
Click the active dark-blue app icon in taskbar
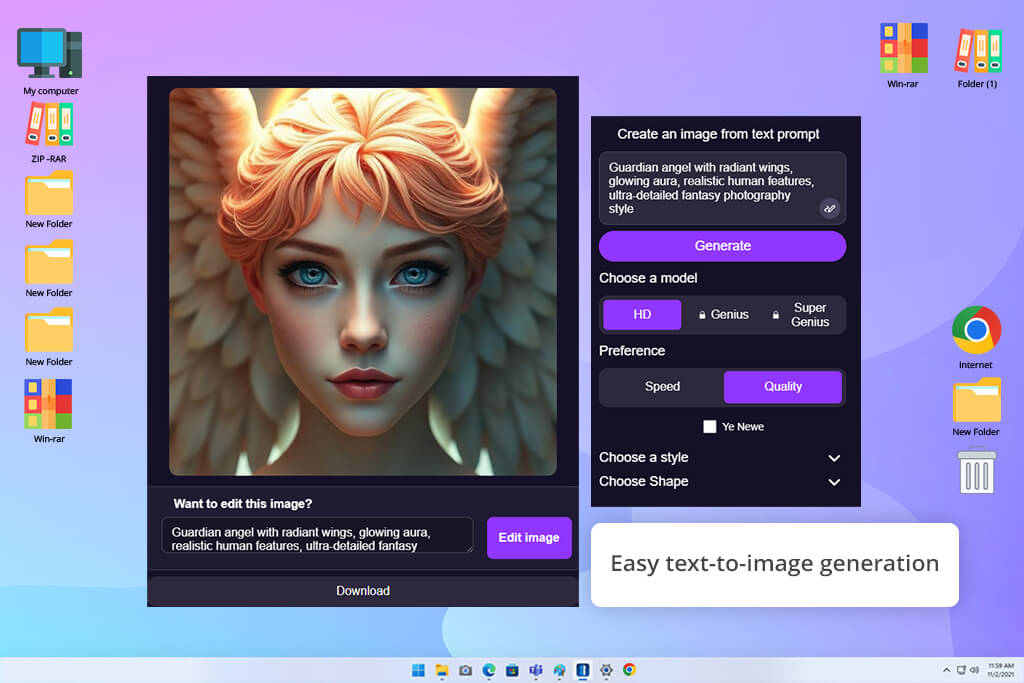click(x=583, y=670)
